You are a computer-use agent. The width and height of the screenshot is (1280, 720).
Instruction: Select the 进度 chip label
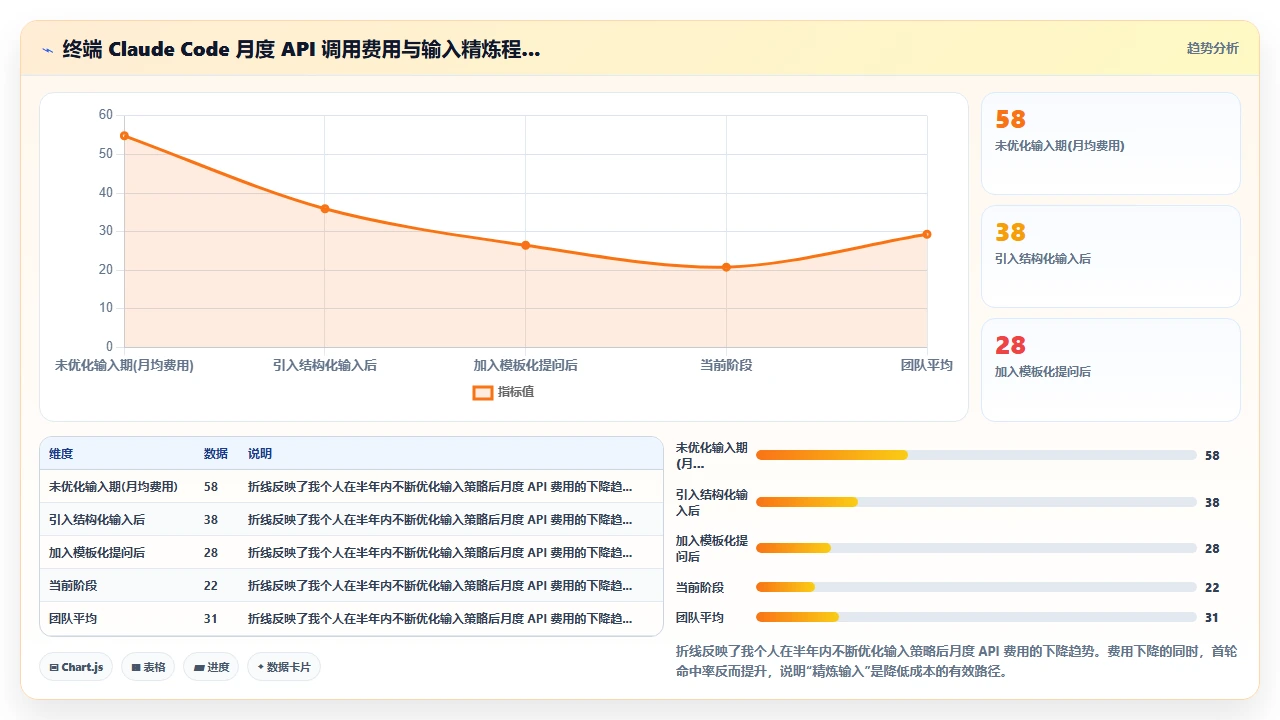click(218, 667)
